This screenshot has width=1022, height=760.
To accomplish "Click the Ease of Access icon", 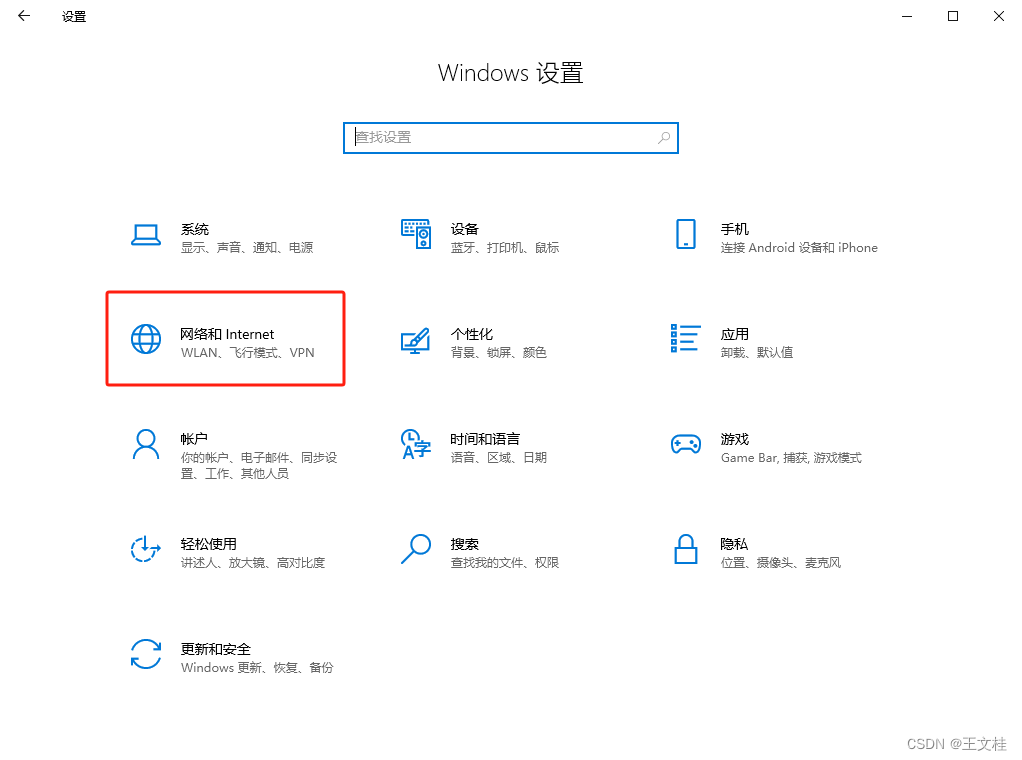I will (x=145, y=549).
